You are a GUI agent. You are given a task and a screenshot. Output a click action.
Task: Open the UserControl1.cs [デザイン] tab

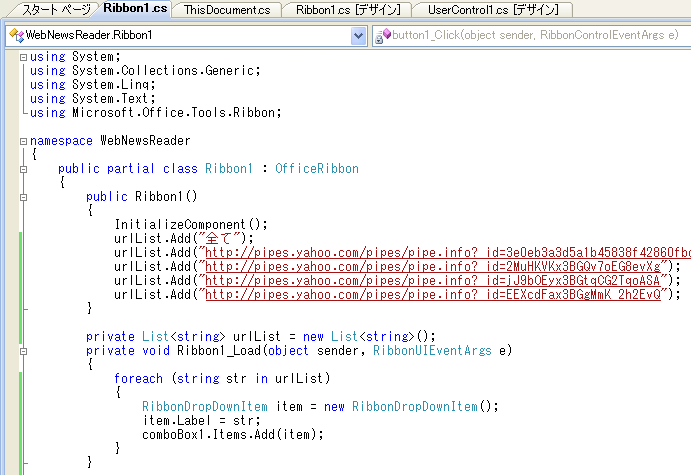(x=493, y=10)
